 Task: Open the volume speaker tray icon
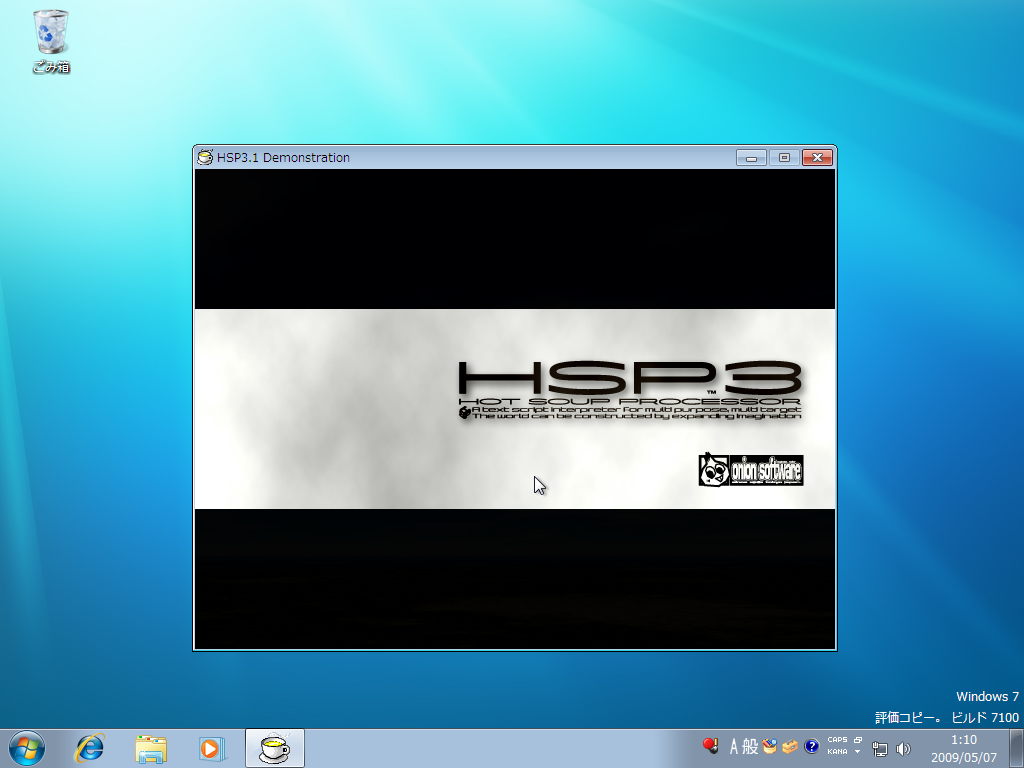903,748
